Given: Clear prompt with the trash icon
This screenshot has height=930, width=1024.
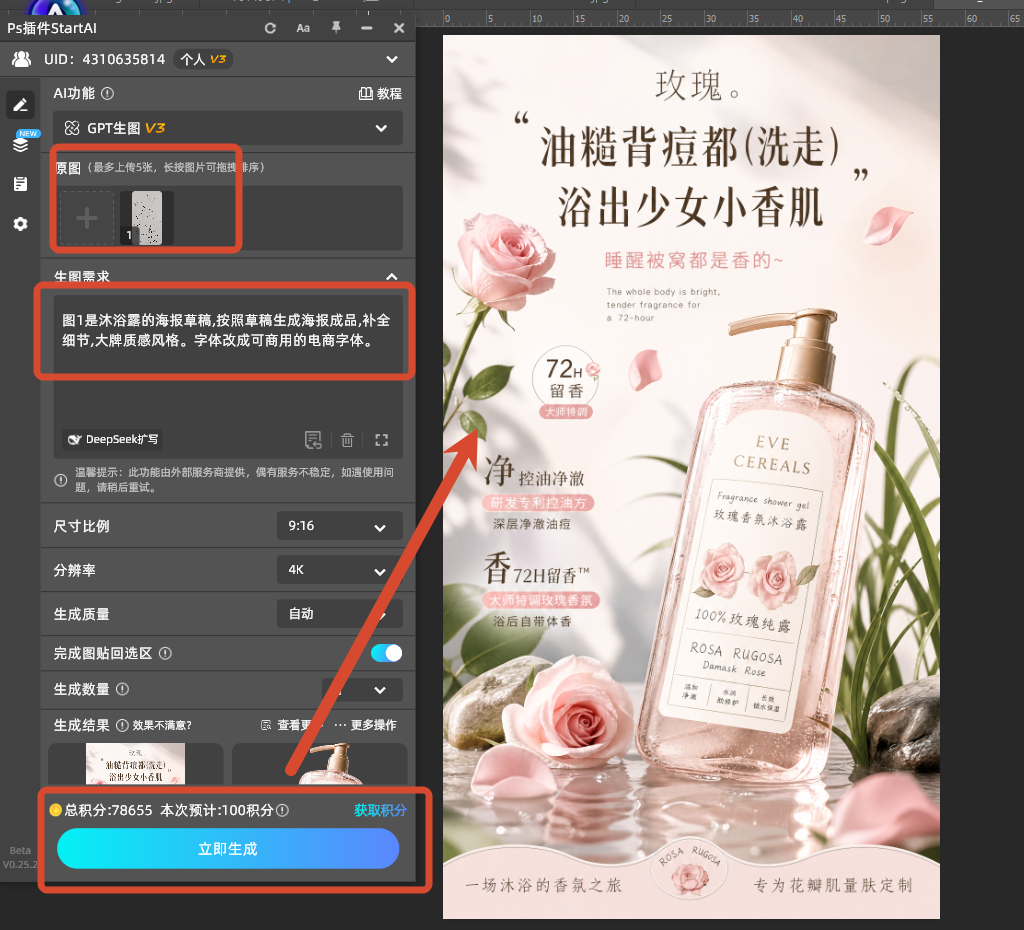Looking at the screenshot, I should pos(347,440).
